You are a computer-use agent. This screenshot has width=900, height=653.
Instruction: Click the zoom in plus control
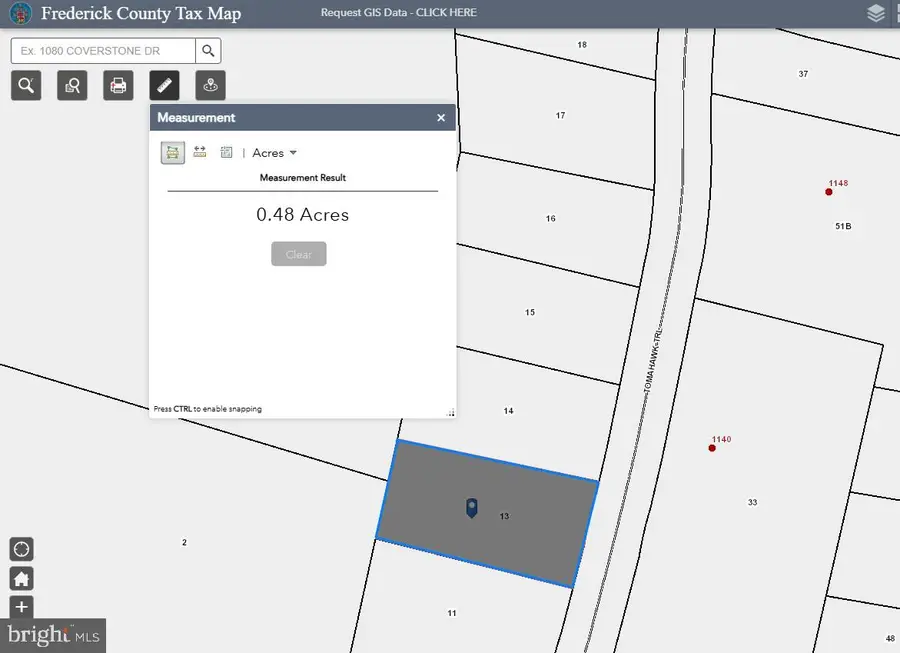[21, 607]
